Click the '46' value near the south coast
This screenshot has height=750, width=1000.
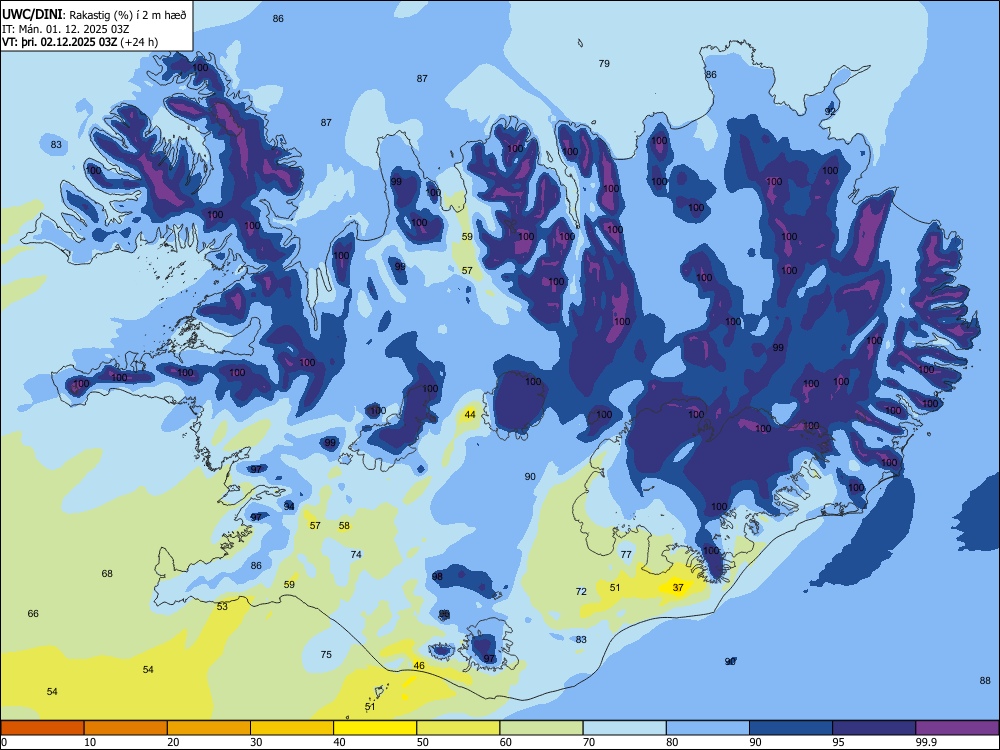(419, 666)
